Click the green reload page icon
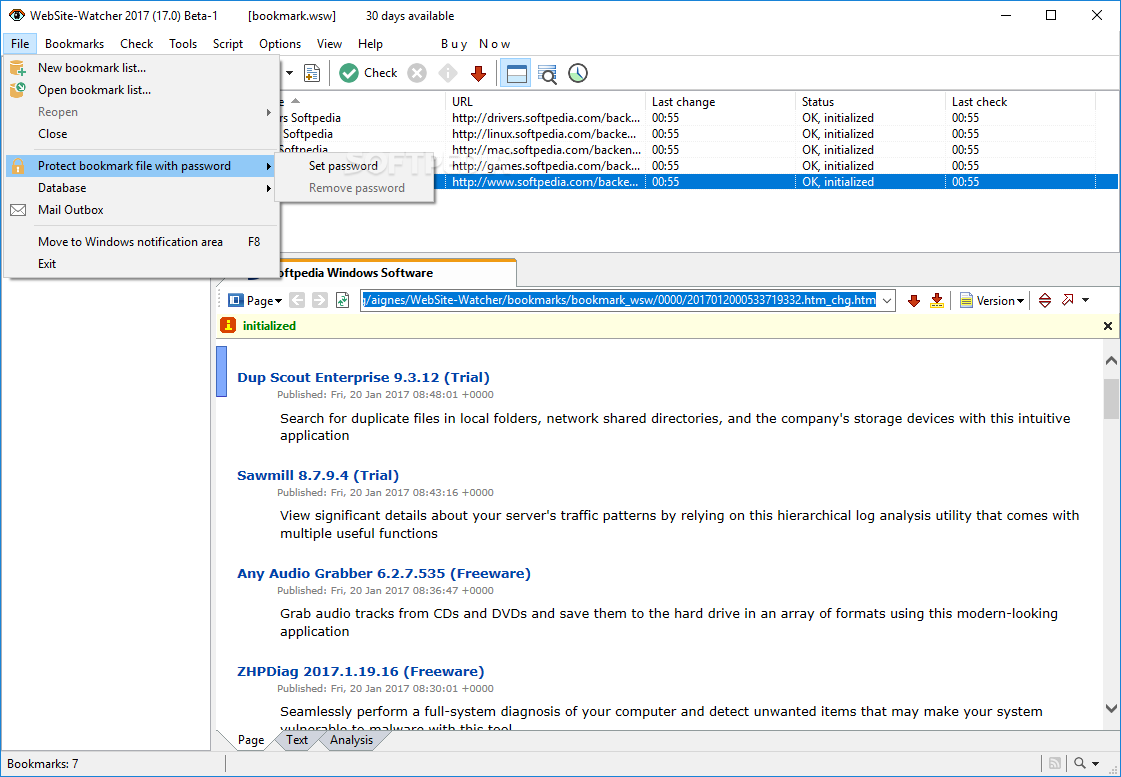Image resolution: width=1121 pixels, height=777 pixels. pos(342,301)
